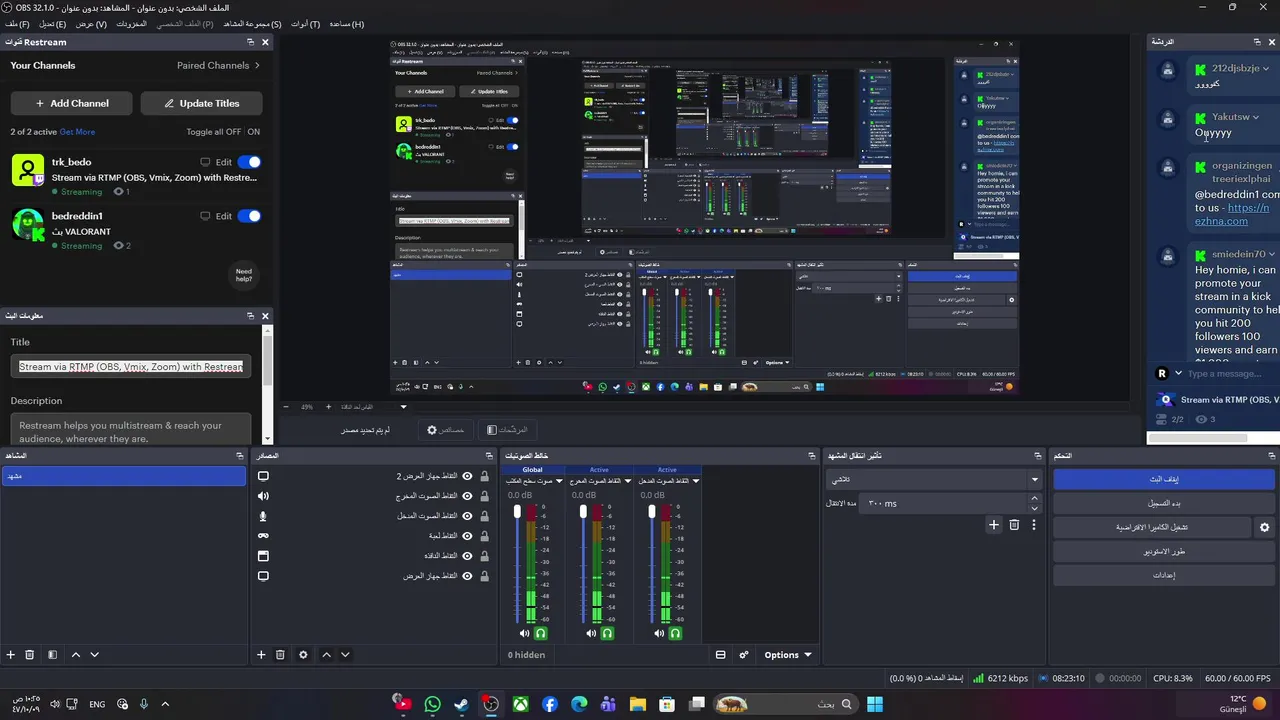Image resolution: width=1280 pixels, height=720 pixels.
Task: Open OBS settings with إعدادات button
Action: tap(1163, 575)
